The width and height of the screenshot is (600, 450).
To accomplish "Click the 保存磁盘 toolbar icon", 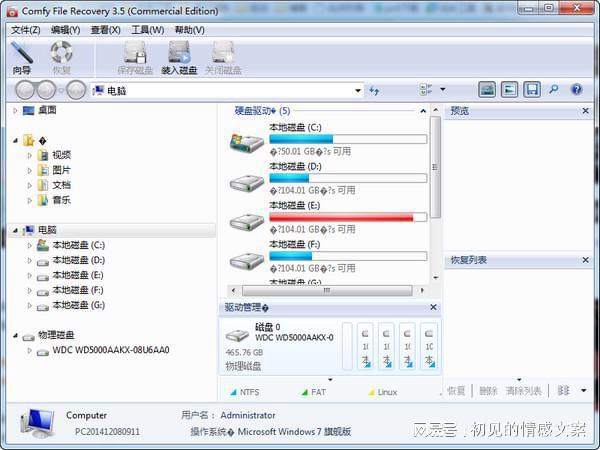I will (135, 52).
